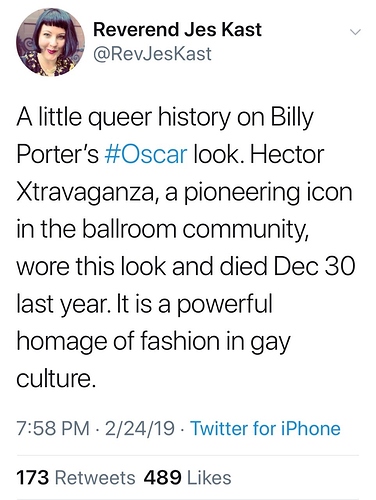Open Reverend Jes Kast's profile picture
Image resolution: width=376 pixels, height=500 pixels.
pos(50,42)
